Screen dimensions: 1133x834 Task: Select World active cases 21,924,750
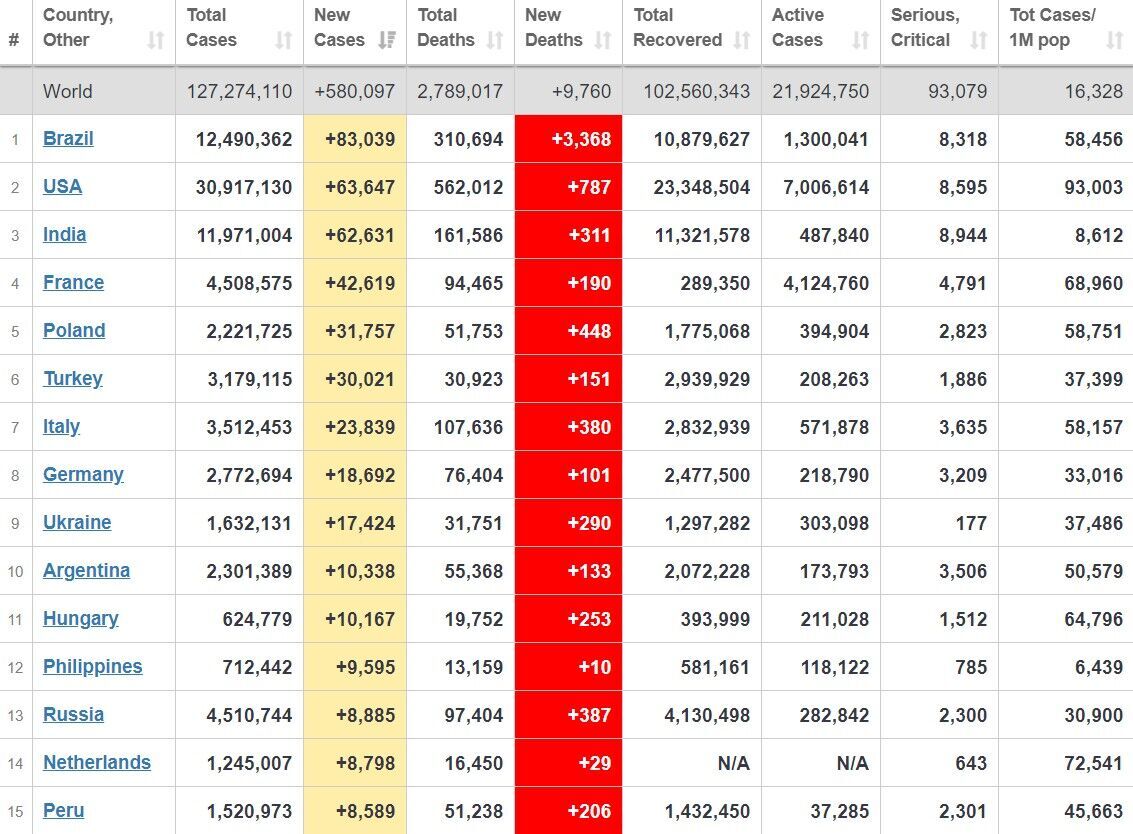click(x=821, y=91)
